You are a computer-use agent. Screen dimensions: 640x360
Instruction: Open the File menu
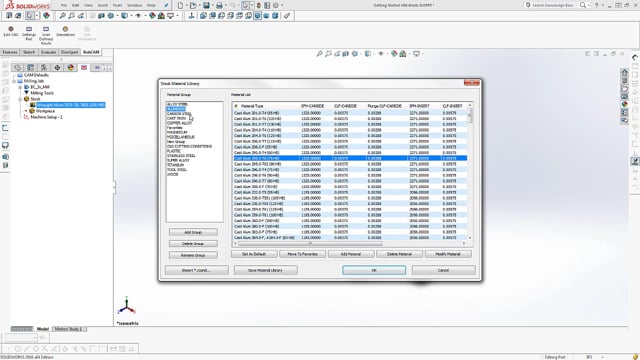click(x=64, y=5)
